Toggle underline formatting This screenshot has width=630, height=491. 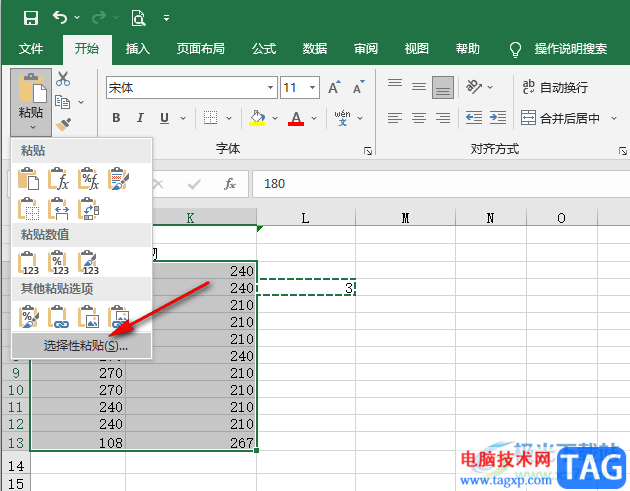(164, 118)
